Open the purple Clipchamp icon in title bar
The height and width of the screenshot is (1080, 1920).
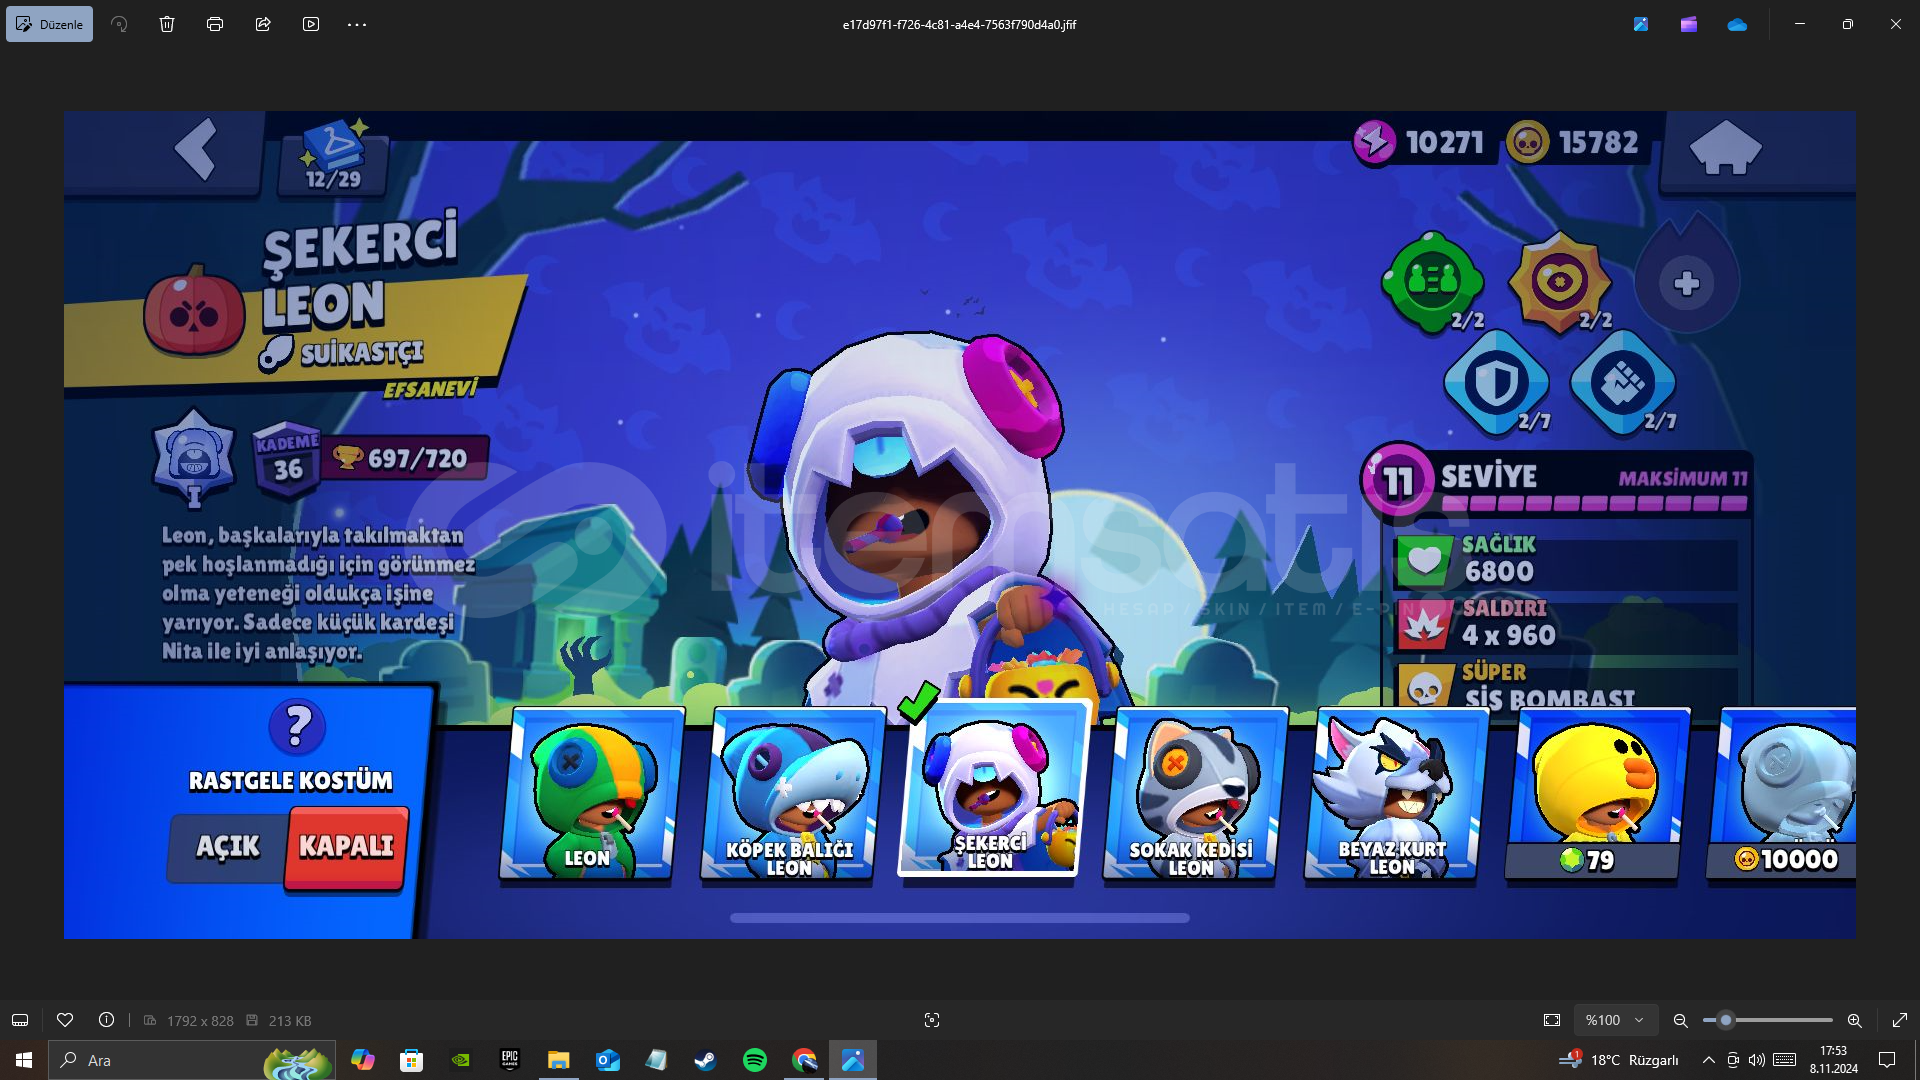tap(1689, 24)
